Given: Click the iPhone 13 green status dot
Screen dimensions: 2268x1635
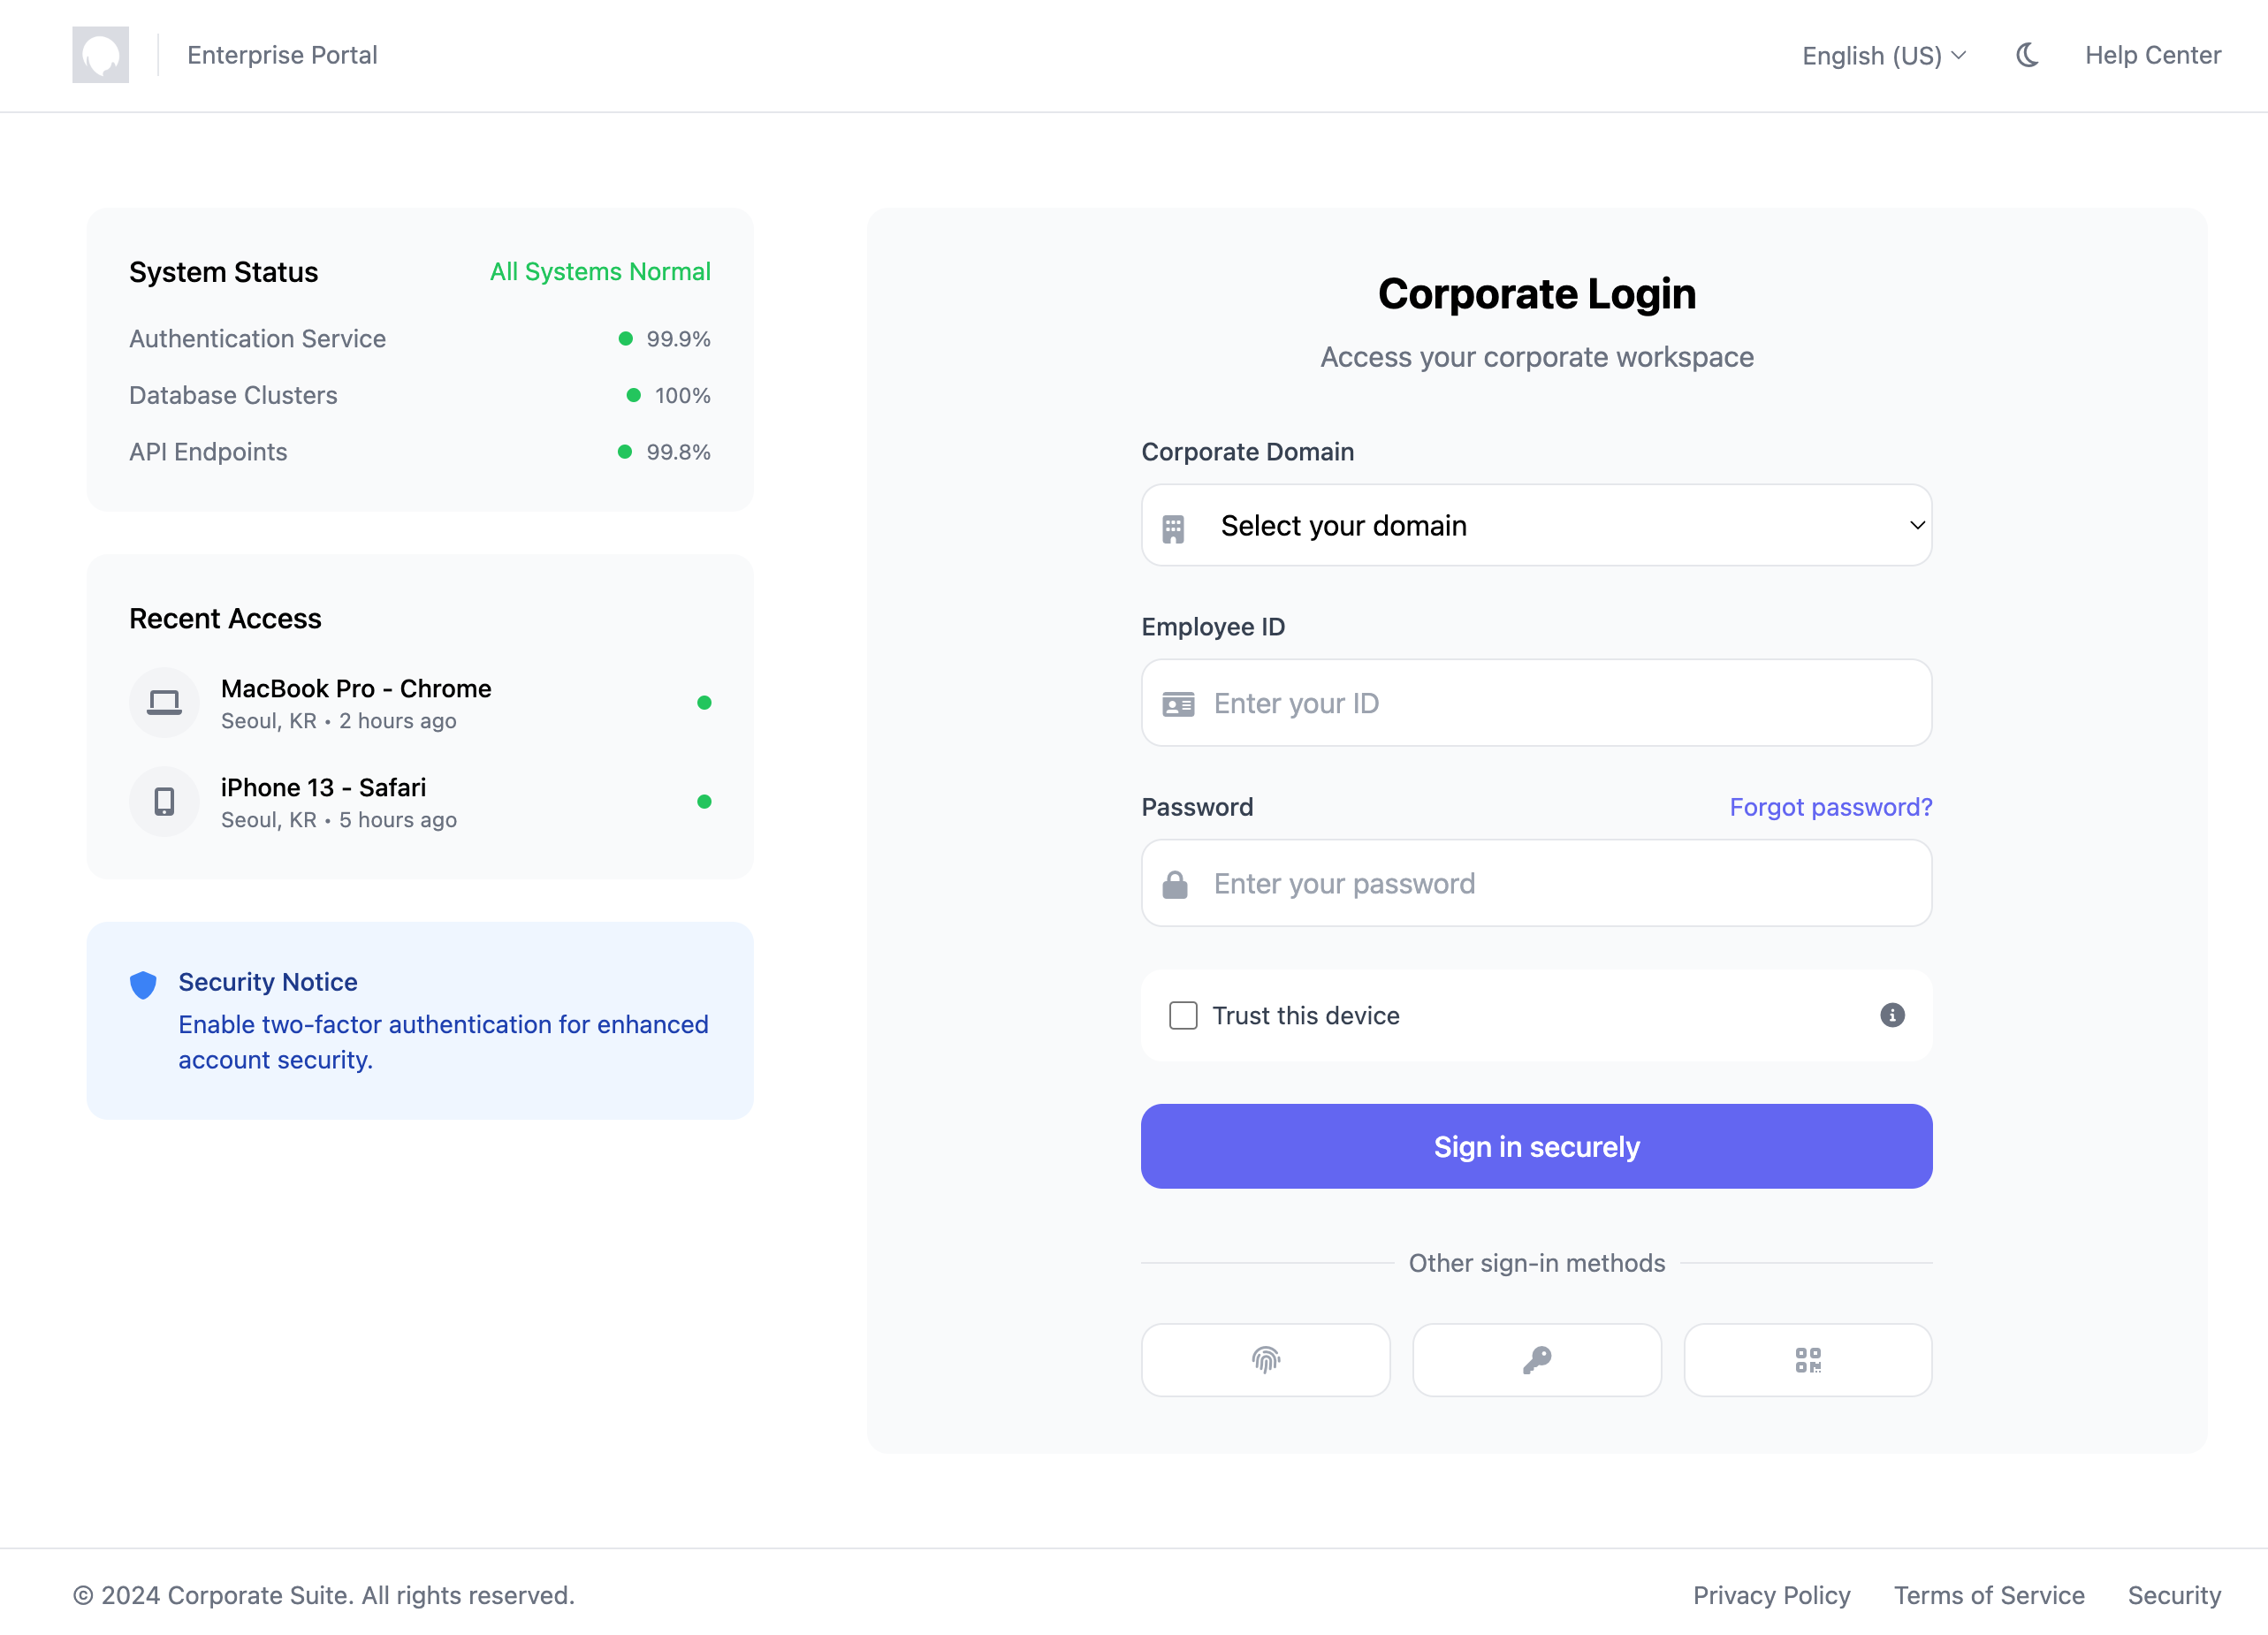Looking at the screenshot, I should (704, 802).
